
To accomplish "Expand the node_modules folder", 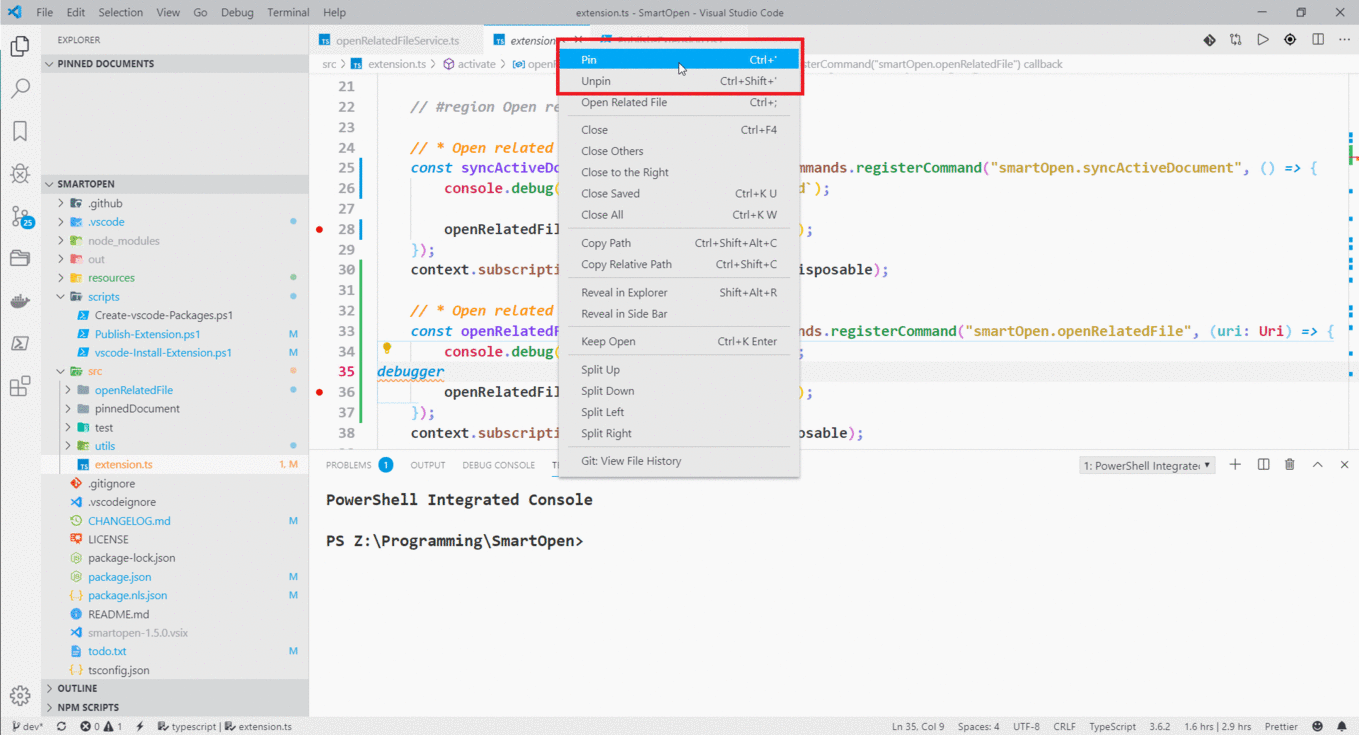I will pyautogui.click(x=61, y=240).
